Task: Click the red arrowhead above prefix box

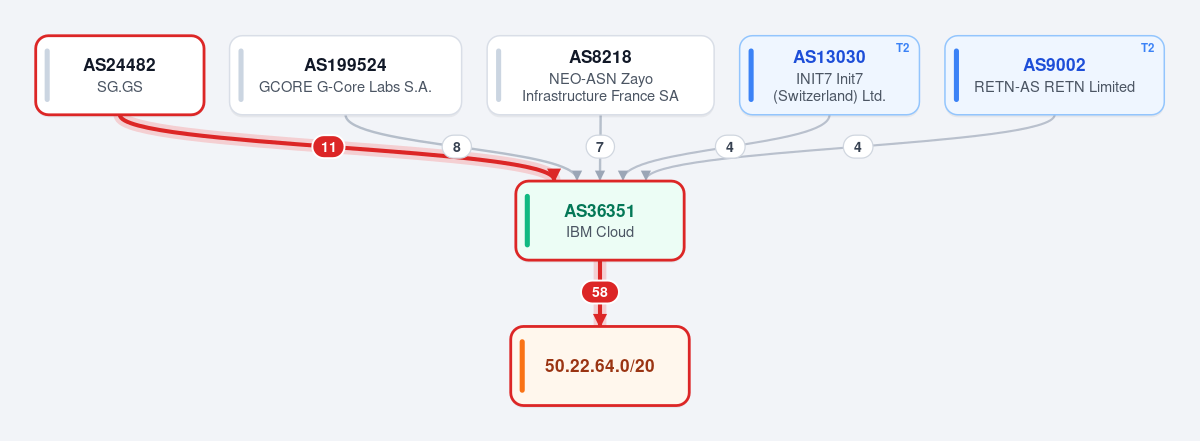Action: click(x=600, y=319)
